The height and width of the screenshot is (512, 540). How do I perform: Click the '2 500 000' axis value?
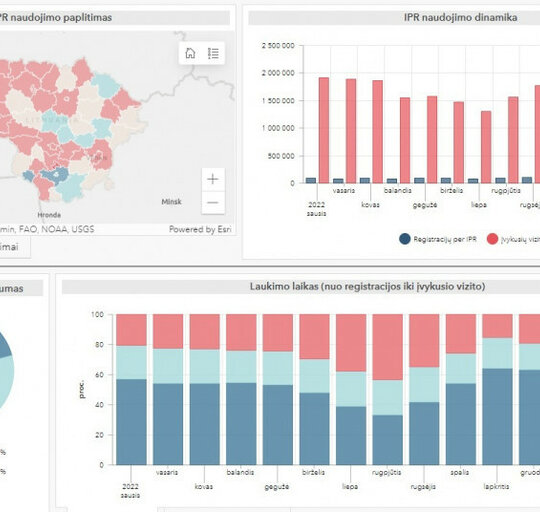[278, 45]
